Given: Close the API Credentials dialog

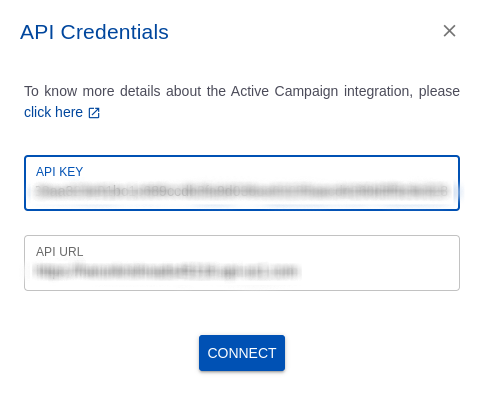Looking at the screenshot, I should click(449, 31).
